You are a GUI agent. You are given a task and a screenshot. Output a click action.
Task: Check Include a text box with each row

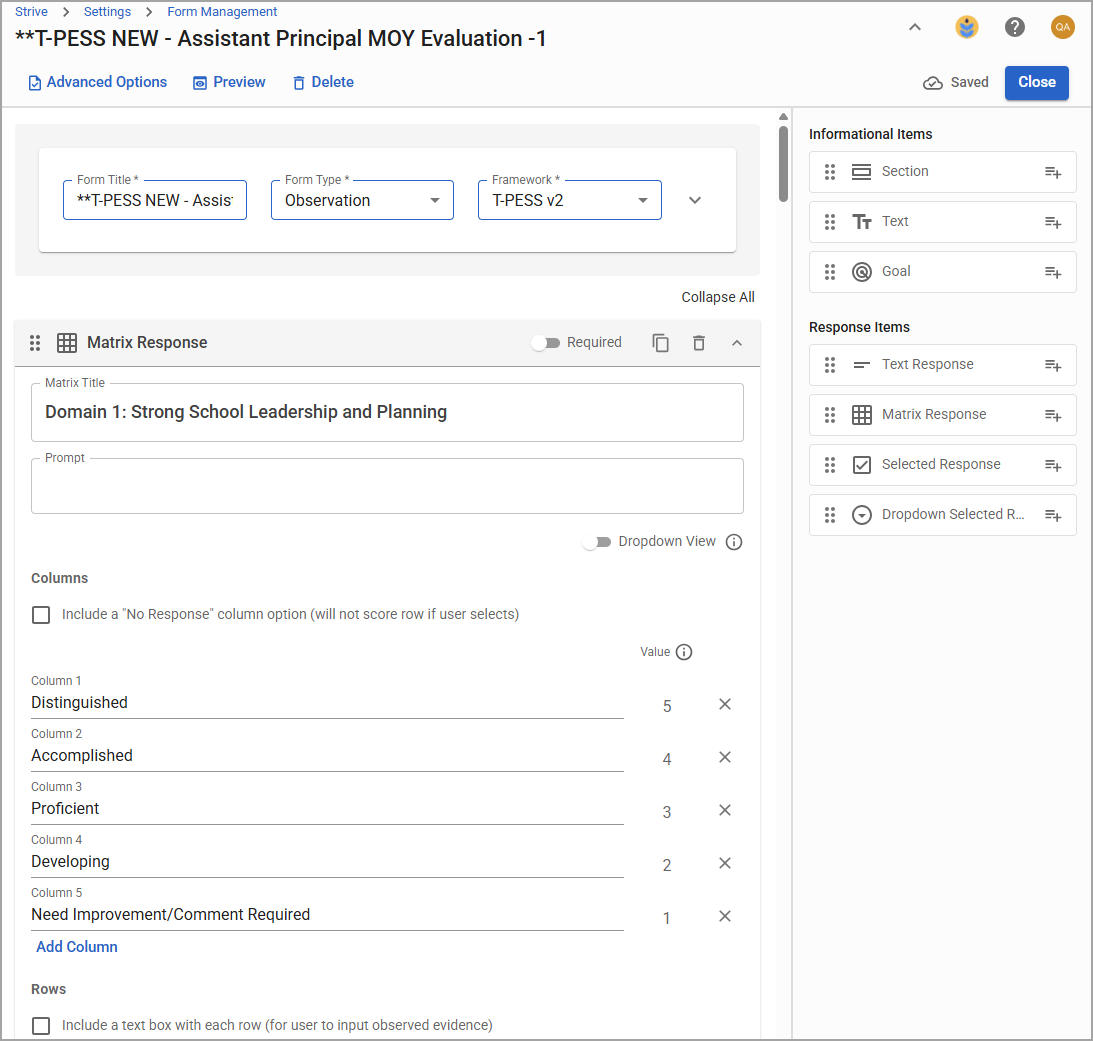point(41,1026)
